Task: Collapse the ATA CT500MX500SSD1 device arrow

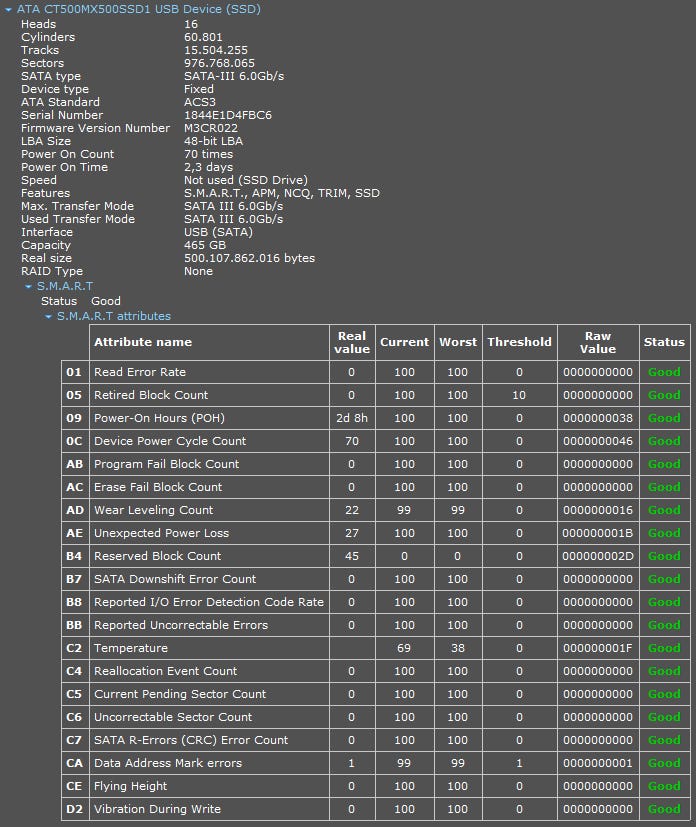Action: (8, 9)
